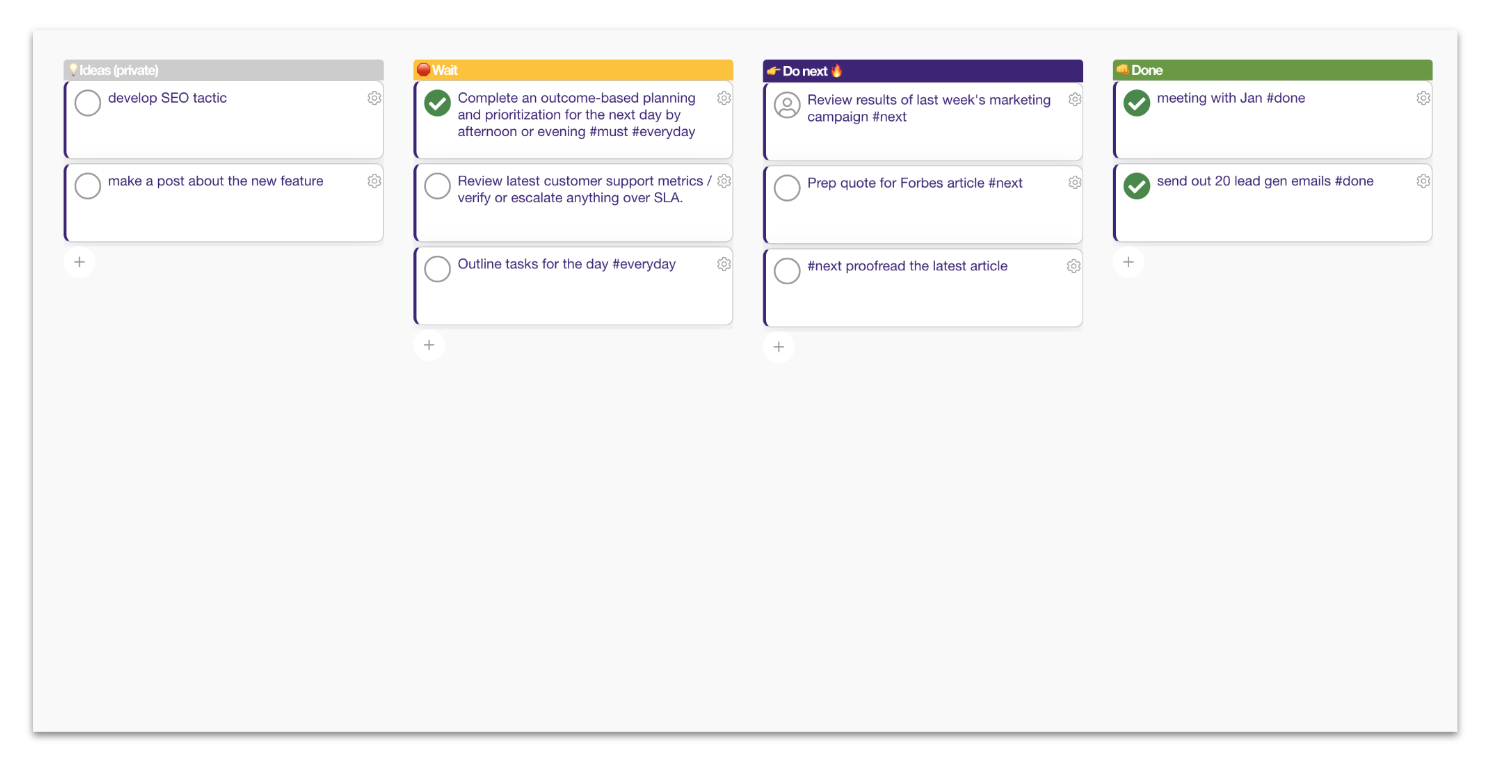Click the green 'Done' column header
Screen dimensions: 1490x774
(1272, 70)
